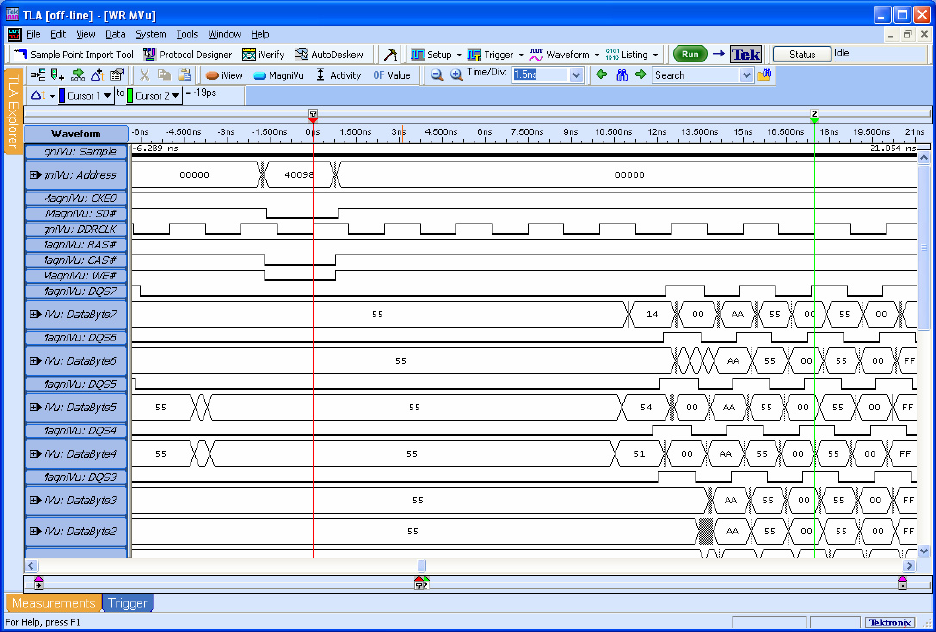Click the Paste icon
This screenshot has width=936, height=632.
[184, 75]
